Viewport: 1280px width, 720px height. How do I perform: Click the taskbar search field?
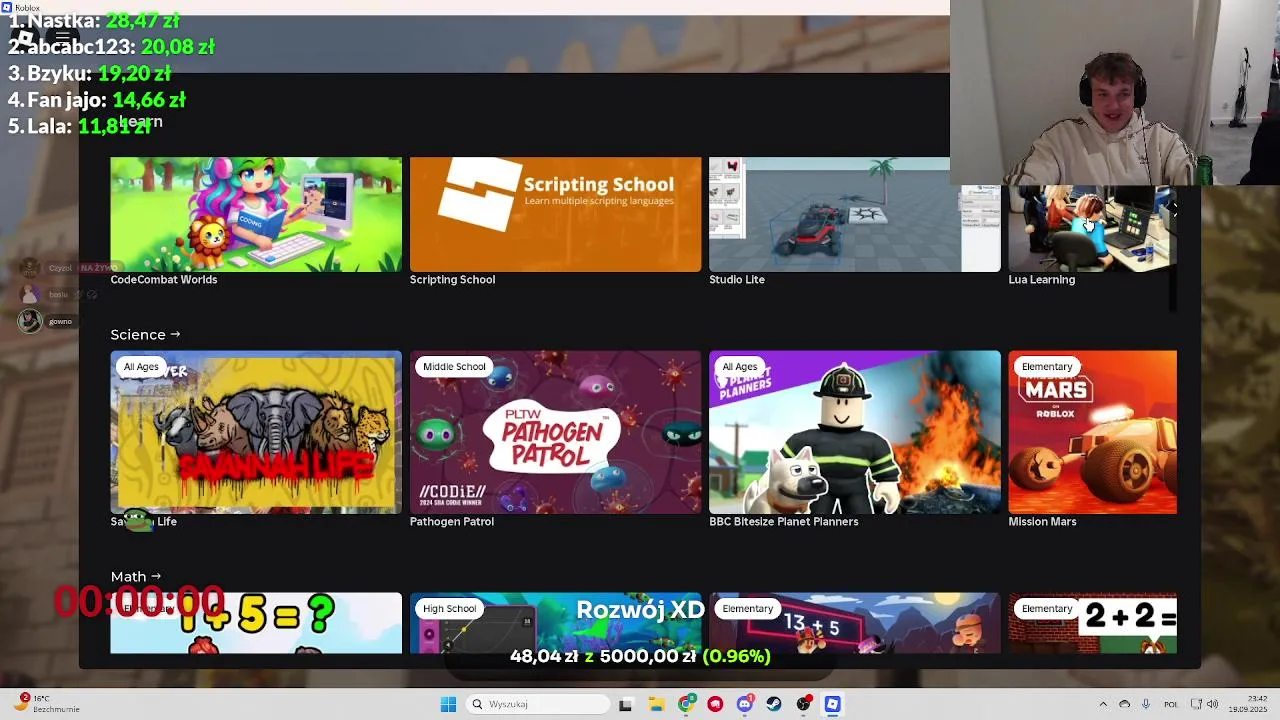[539, 704]
